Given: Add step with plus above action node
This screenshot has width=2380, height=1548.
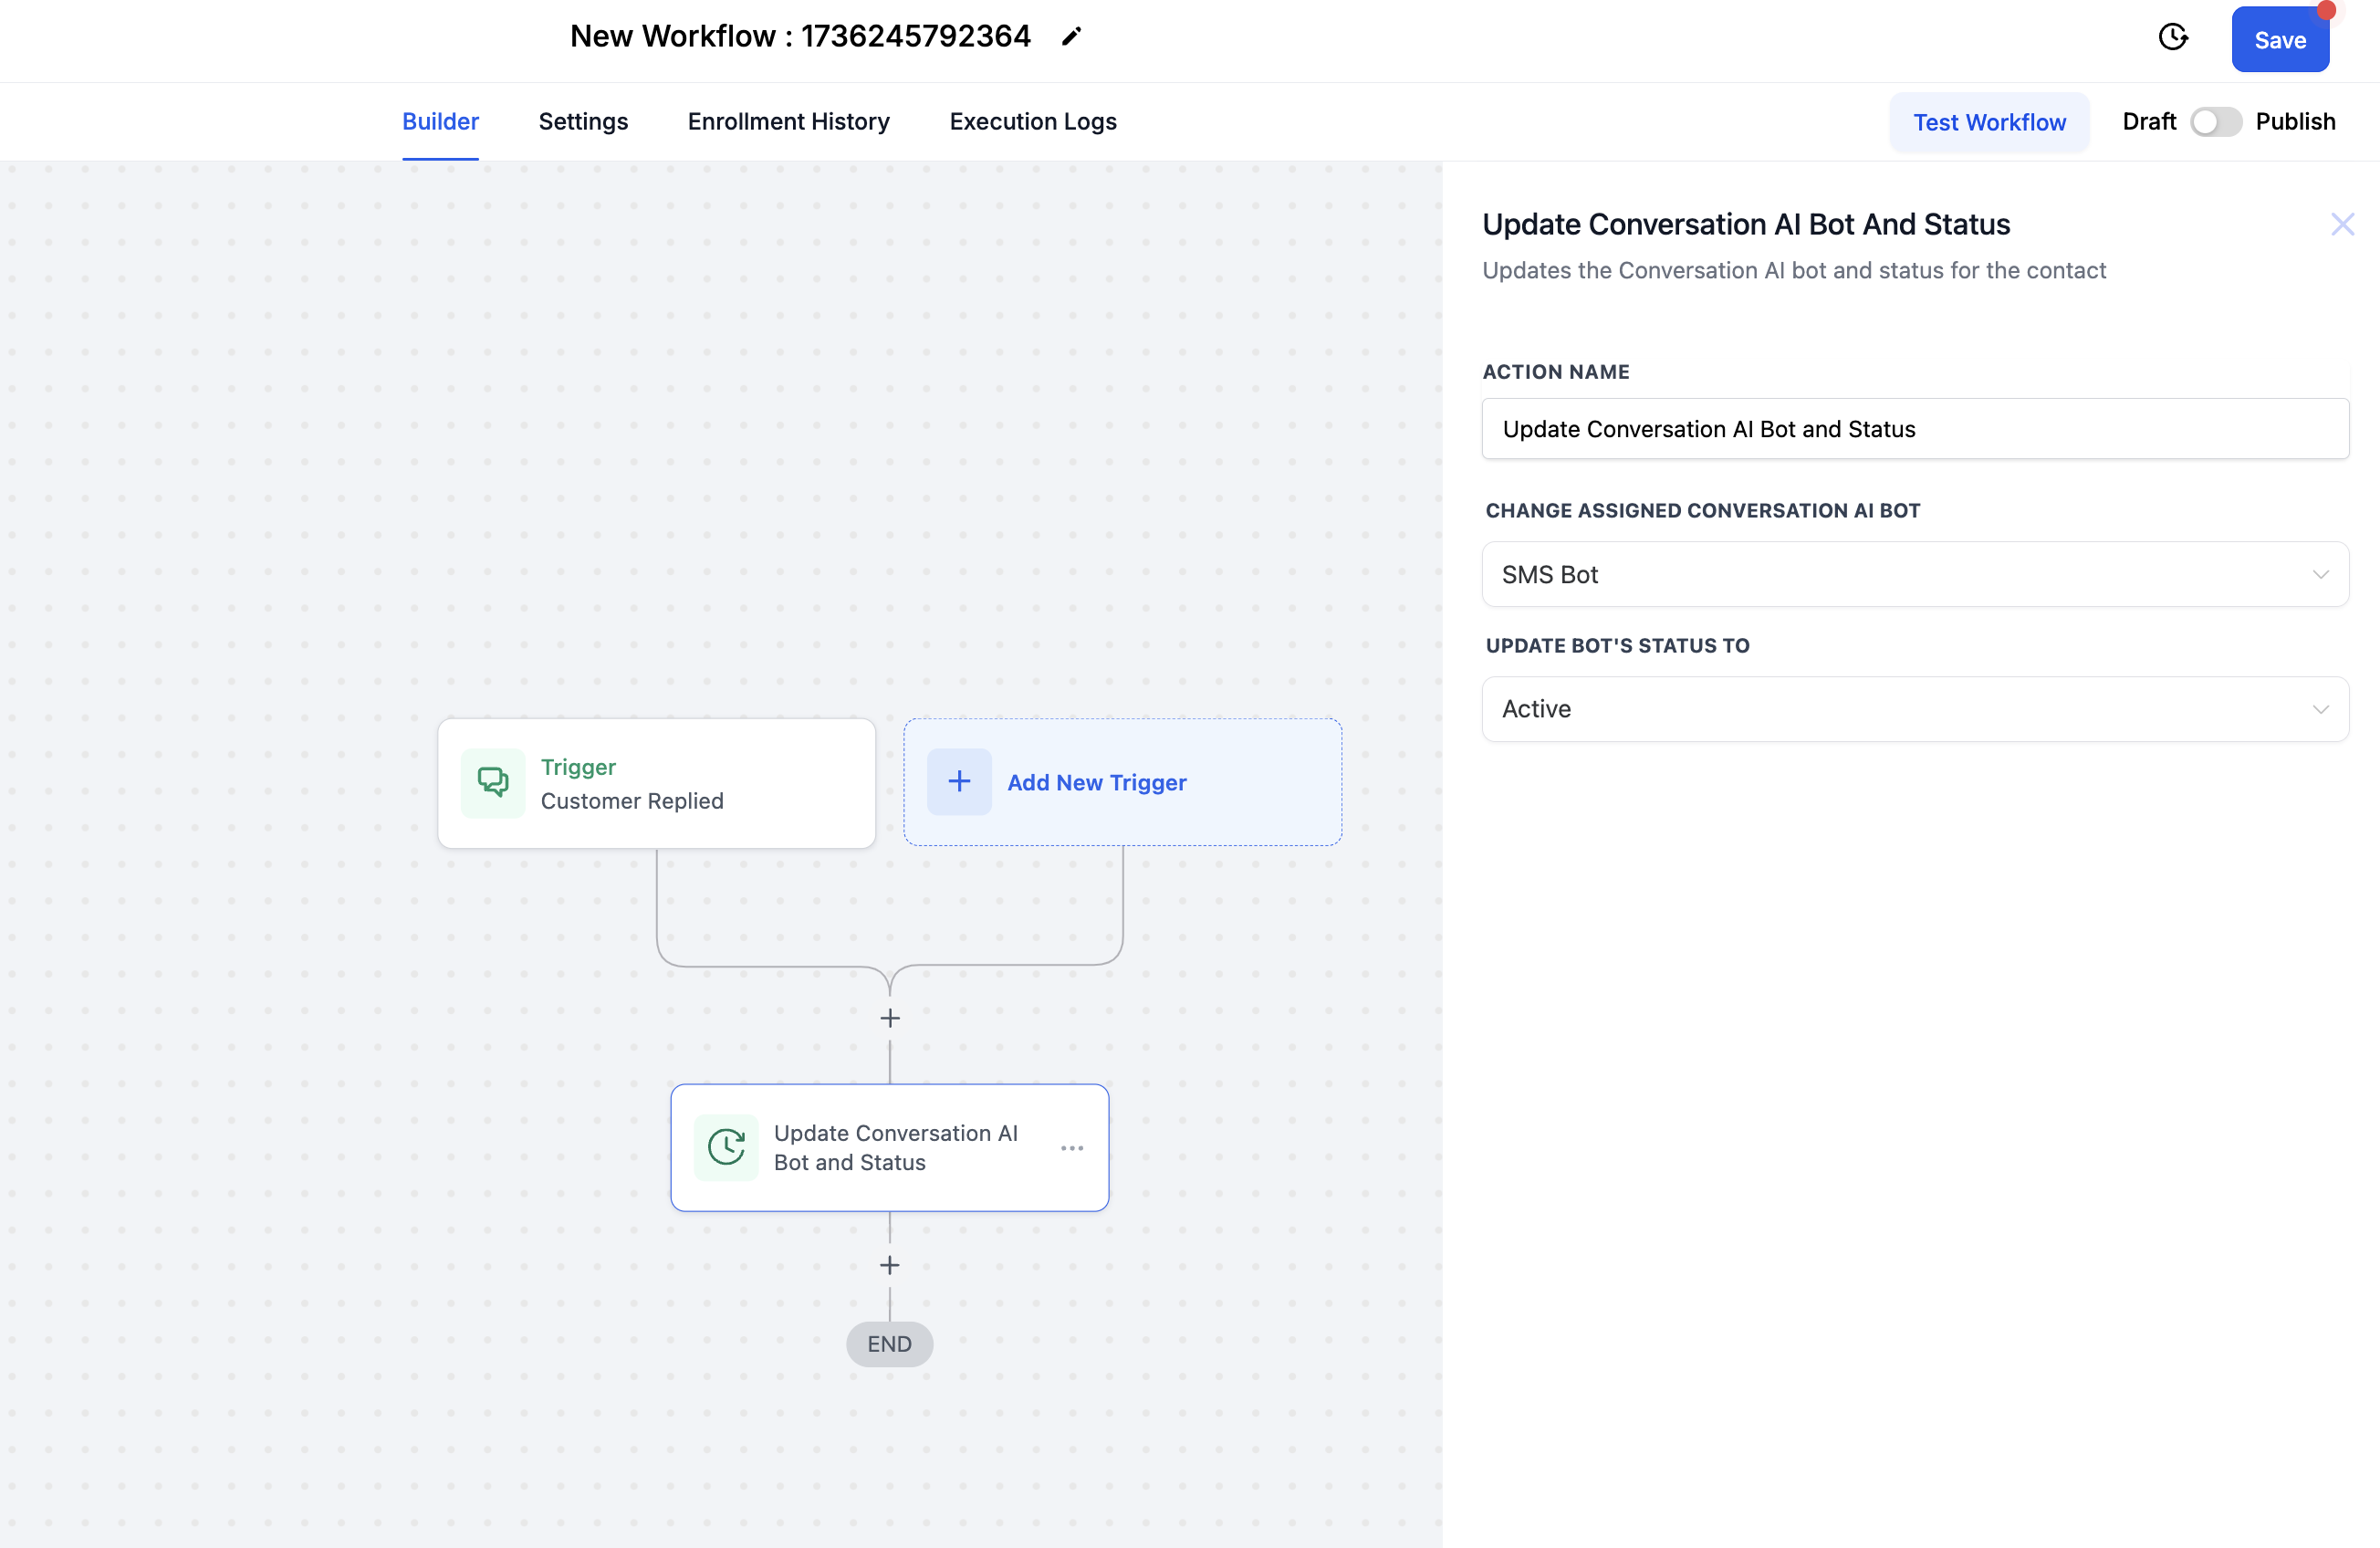Looking at the screenshot, I should [x=890, y=1018].
